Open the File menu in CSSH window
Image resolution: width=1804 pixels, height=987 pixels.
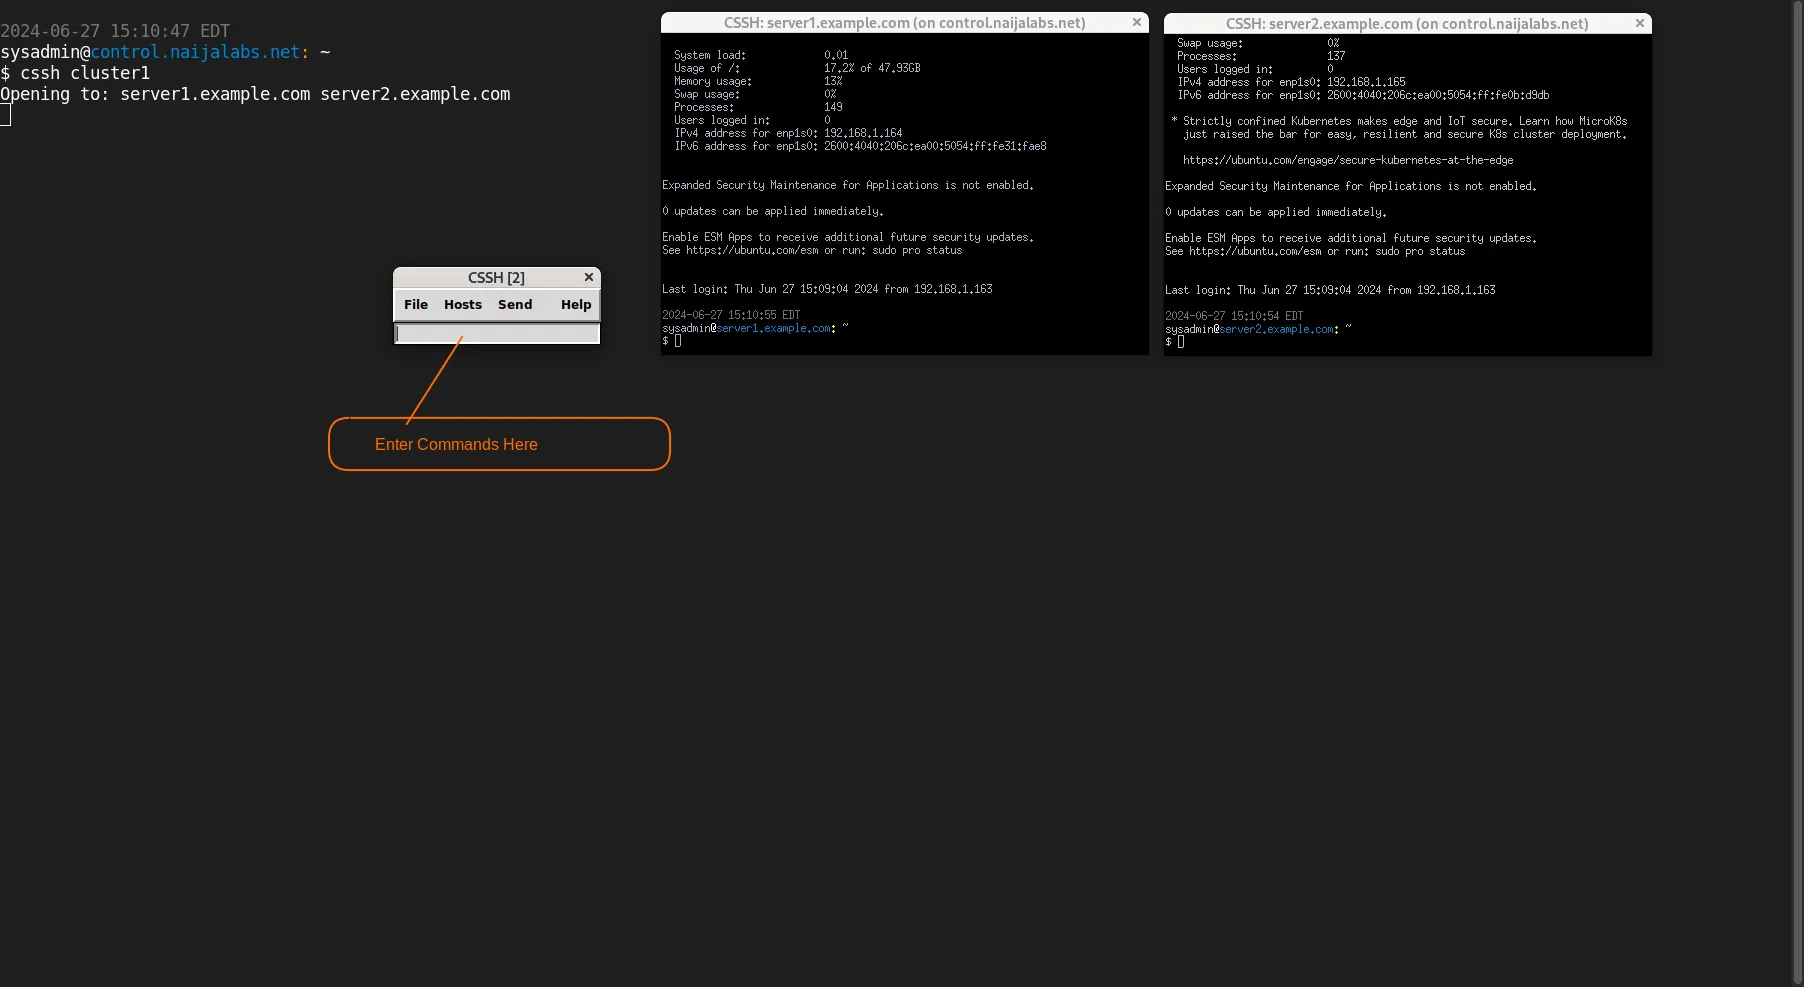(416, 305)
